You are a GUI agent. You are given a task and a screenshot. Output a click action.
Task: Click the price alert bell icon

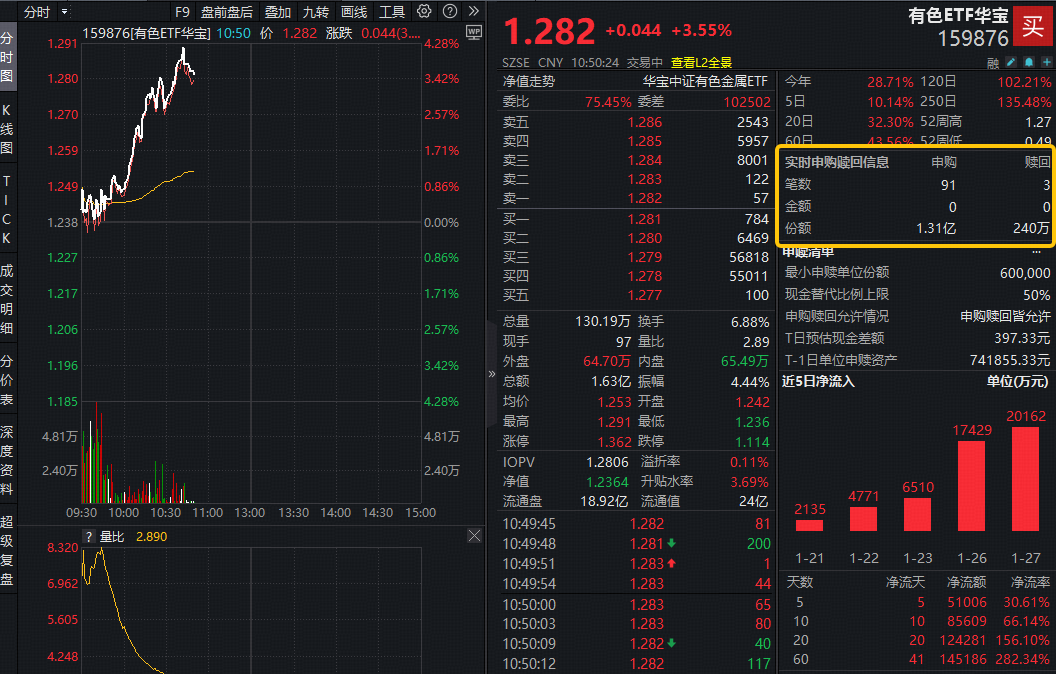1029,62
